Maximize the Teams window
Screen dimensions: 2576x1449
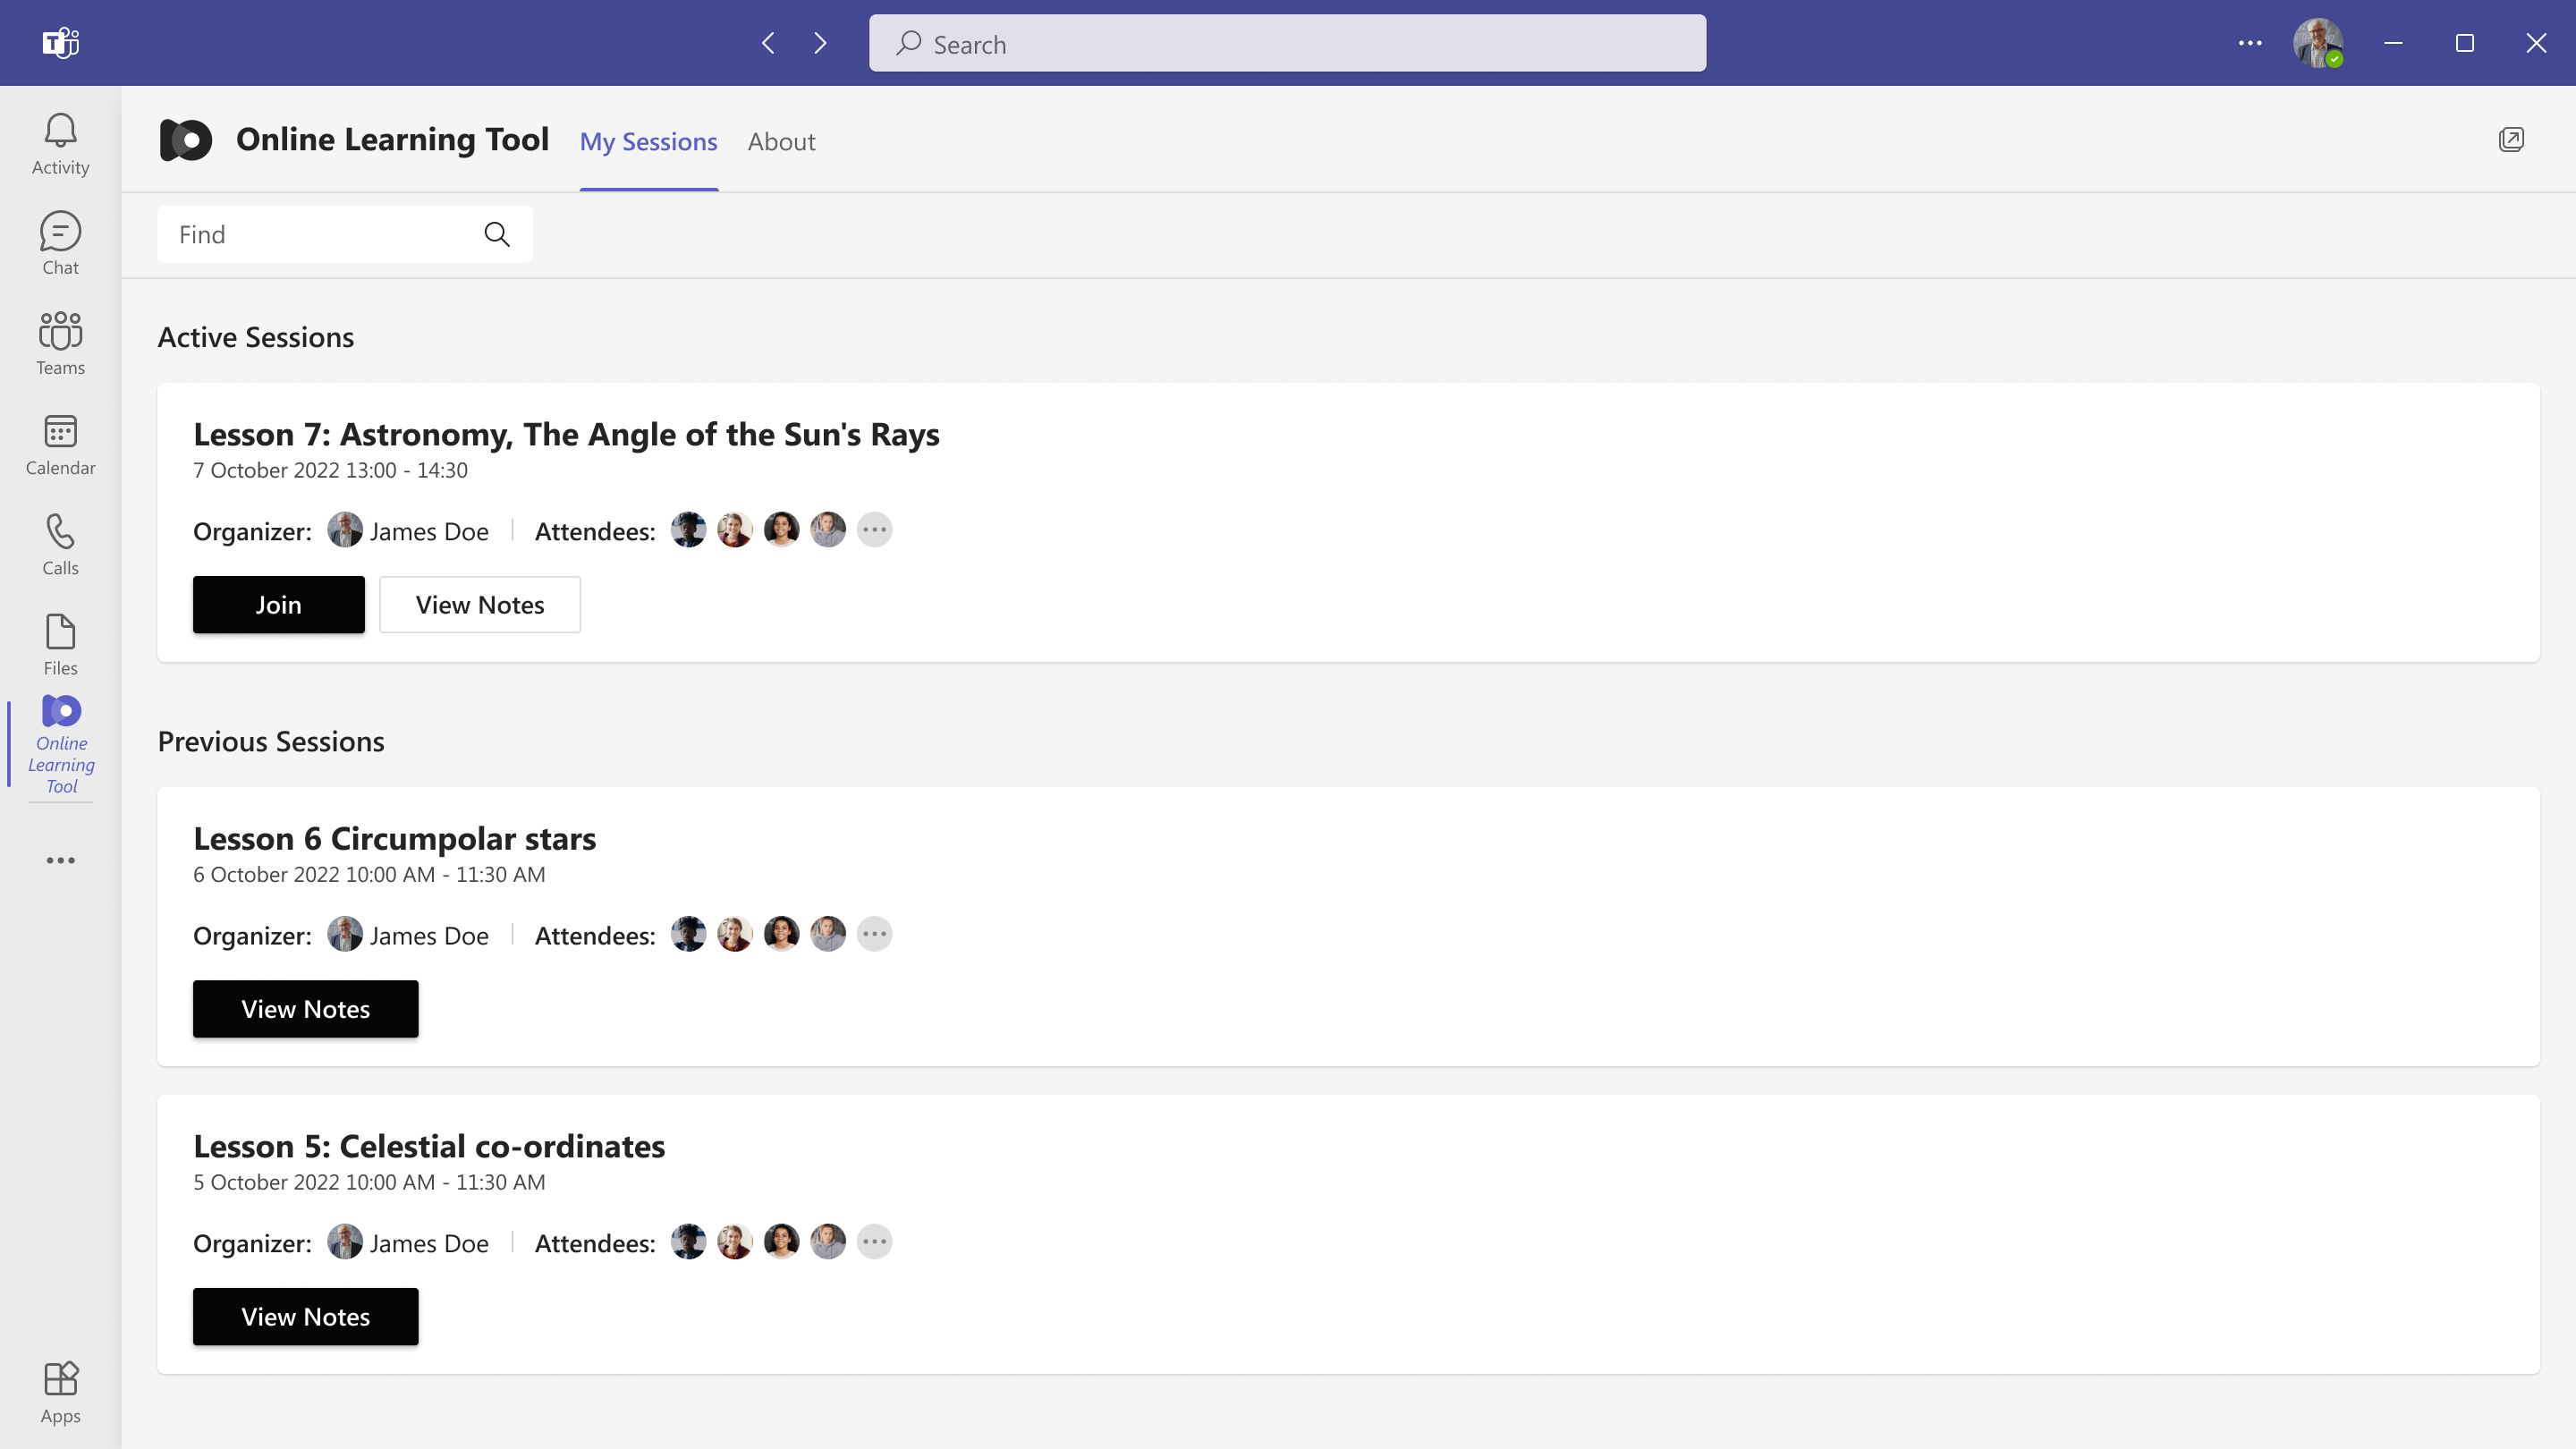tap(2465, 43)
